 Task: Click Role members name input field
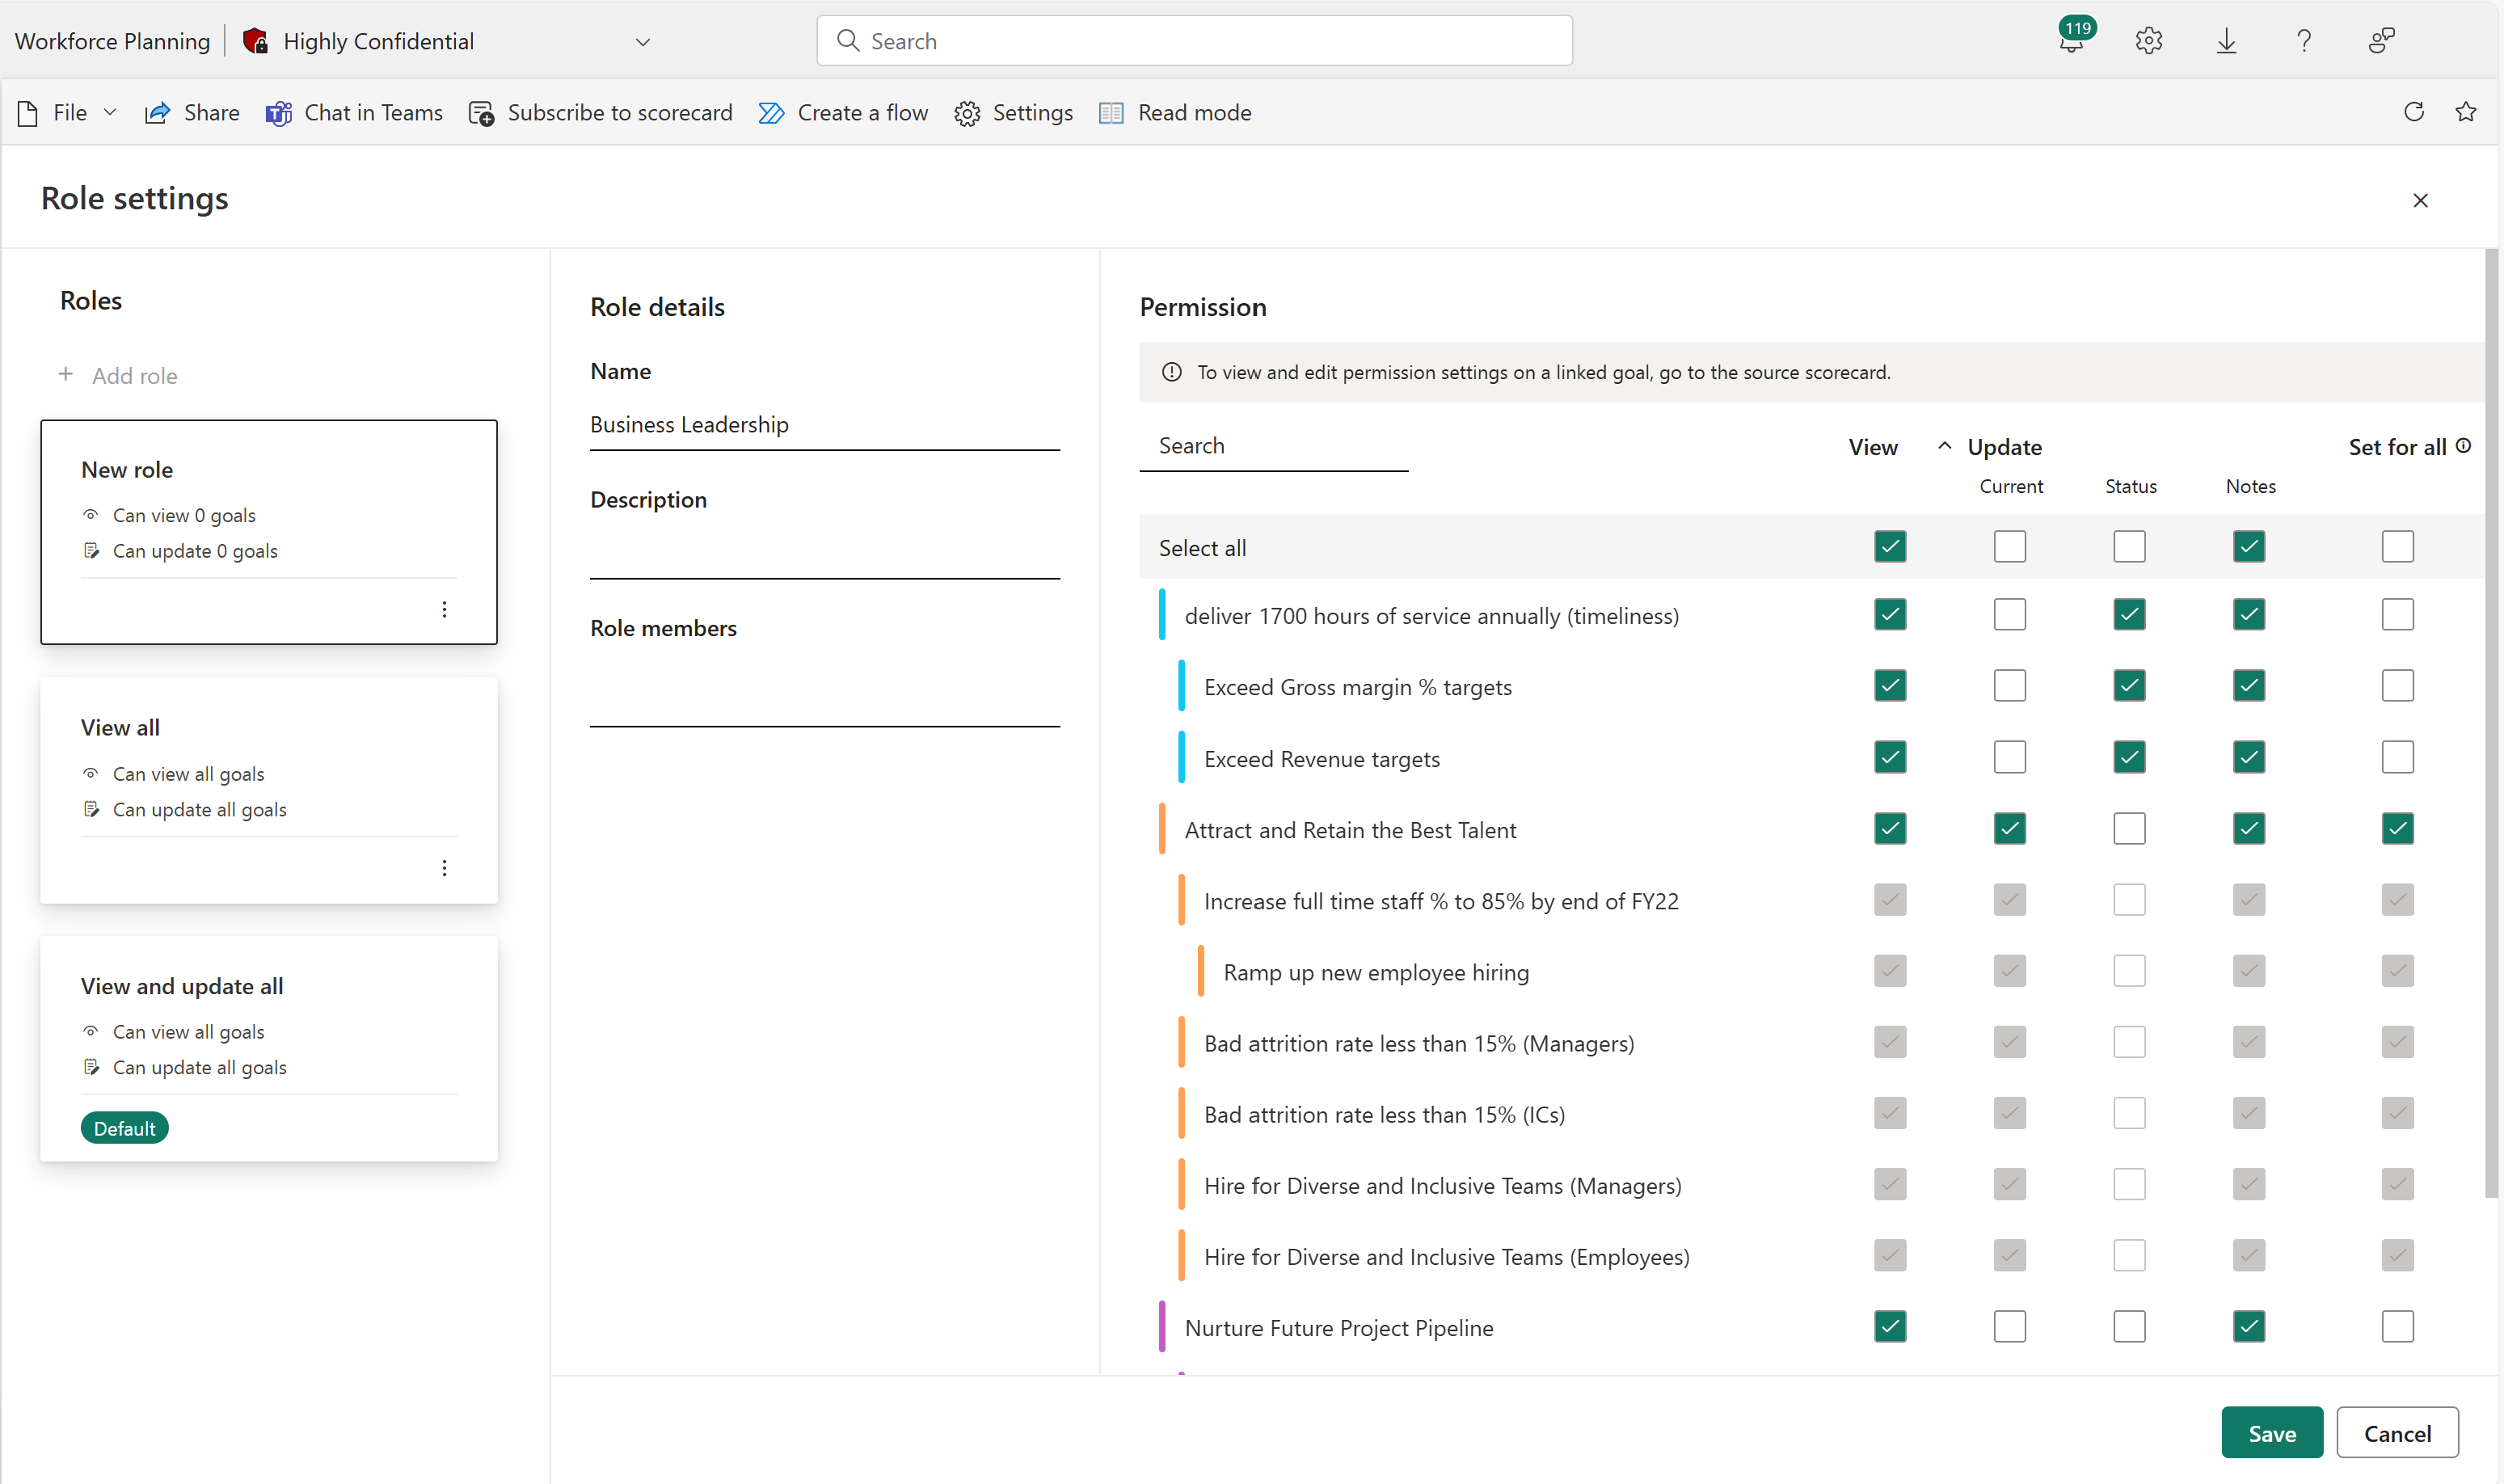click(824, 698)
